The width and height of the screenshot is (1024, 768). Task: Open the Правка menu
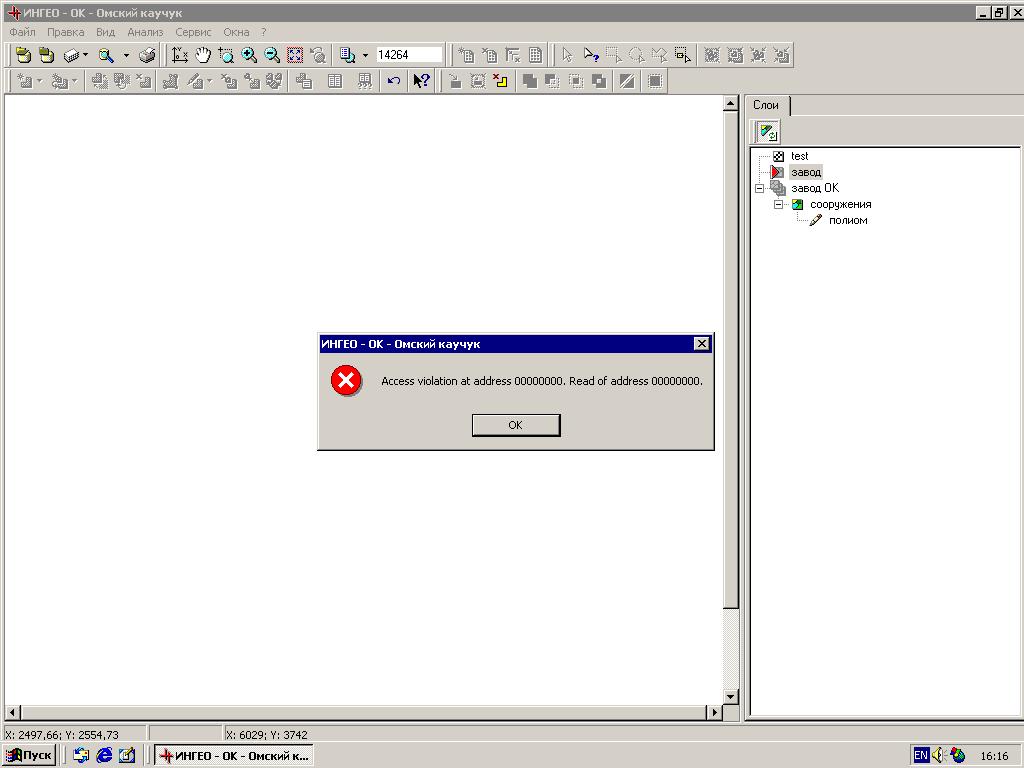point(65,32)
